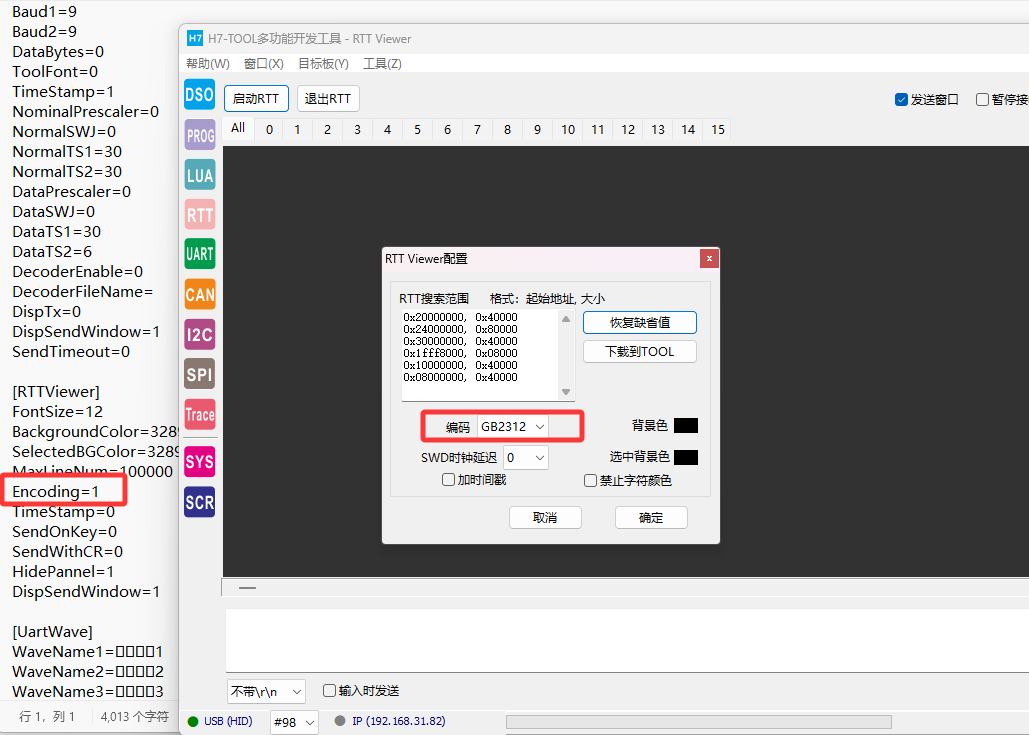Open the CAN bus module

point(200,295)
